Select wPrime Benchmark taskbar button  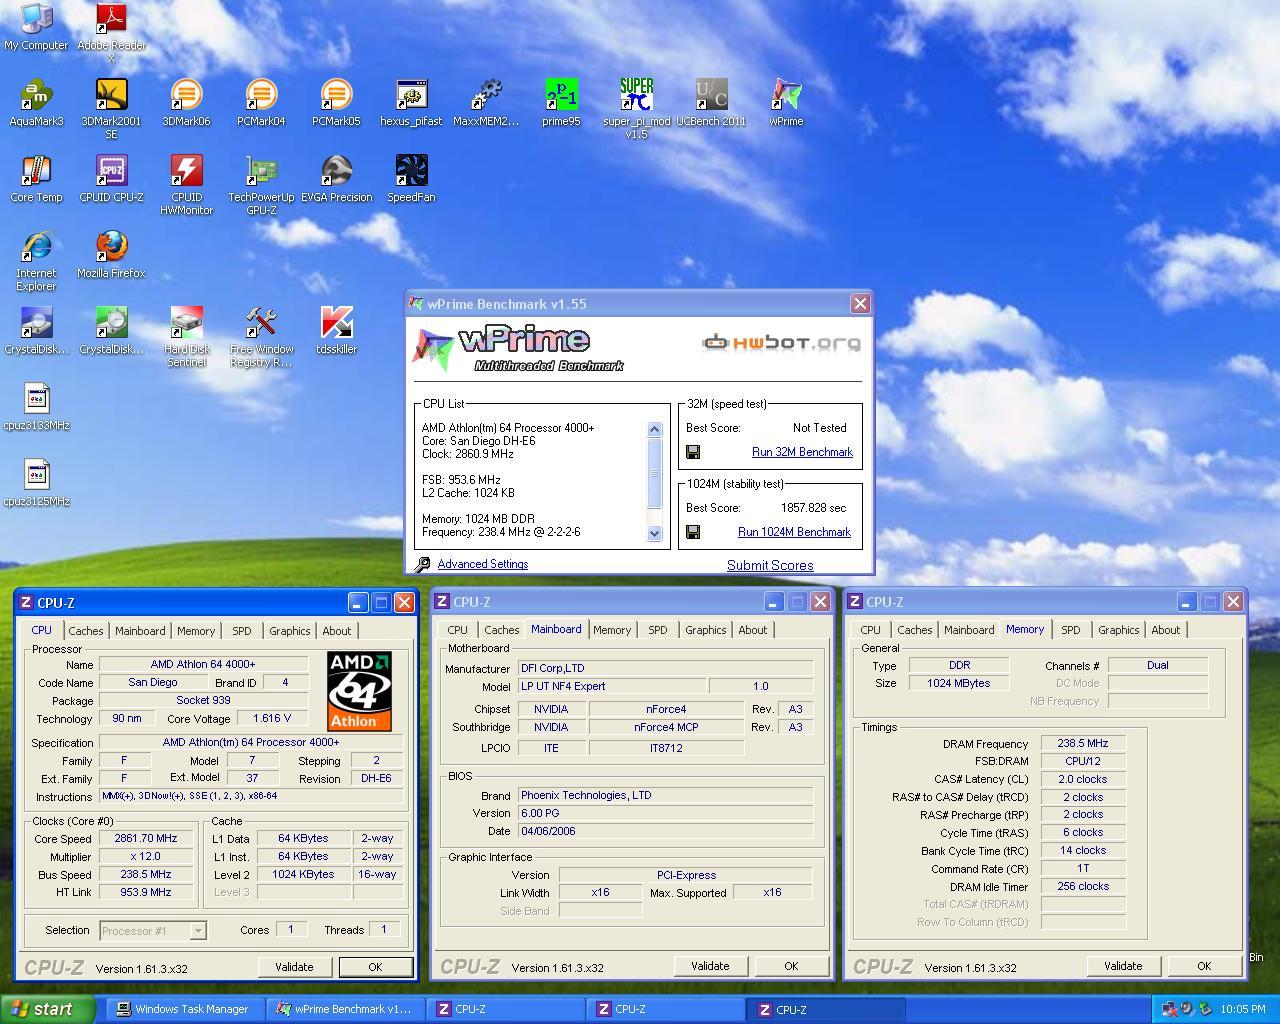(x=345, y=1009)
